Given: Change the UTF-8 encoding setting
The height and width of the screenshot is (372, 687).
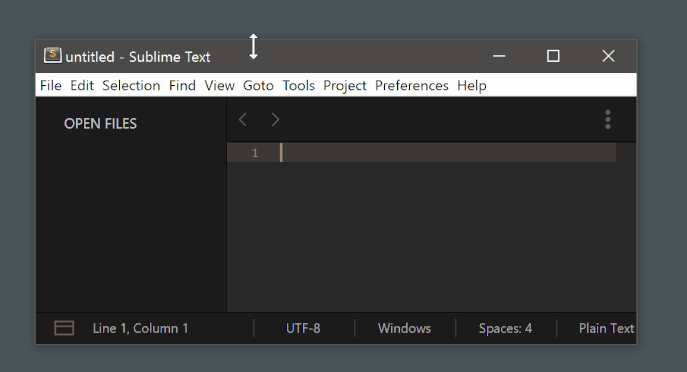Looking at the screenshot, I should coord(303,328).
